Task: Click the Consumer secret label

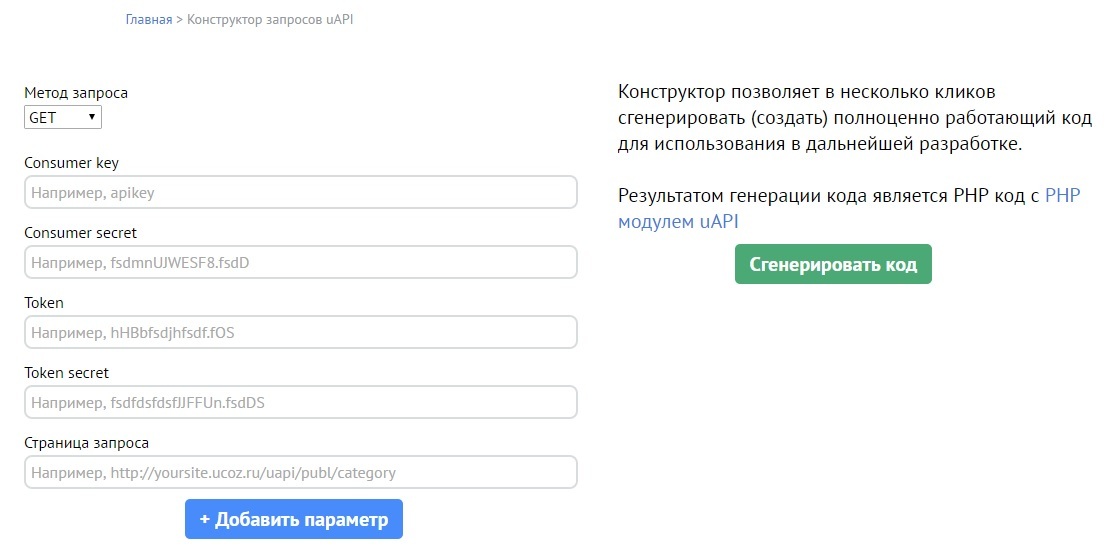Action: coord(80,233)
